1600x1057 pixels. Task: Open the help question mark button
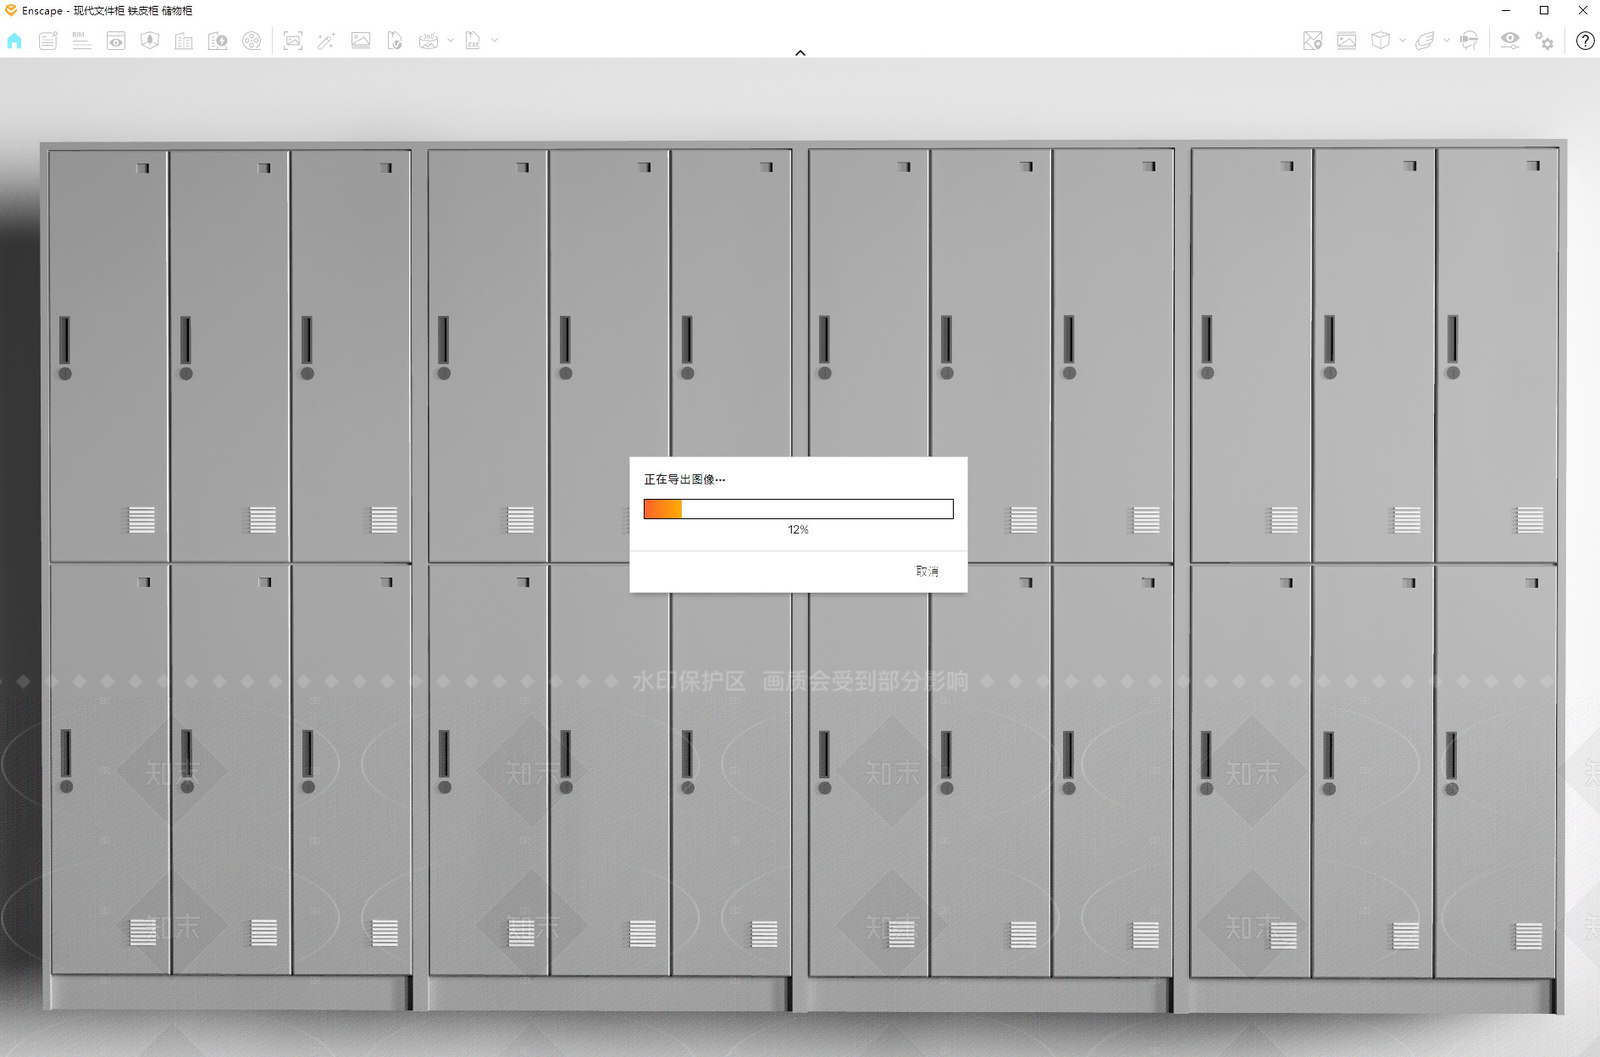(1585, 41)
